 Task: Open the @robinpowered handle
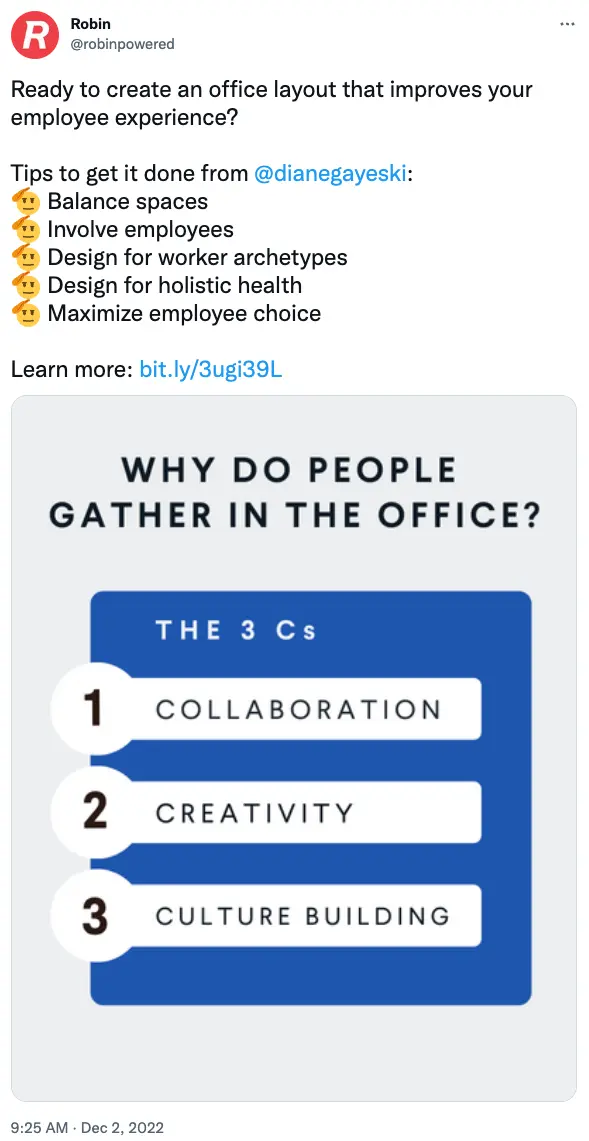122,44
